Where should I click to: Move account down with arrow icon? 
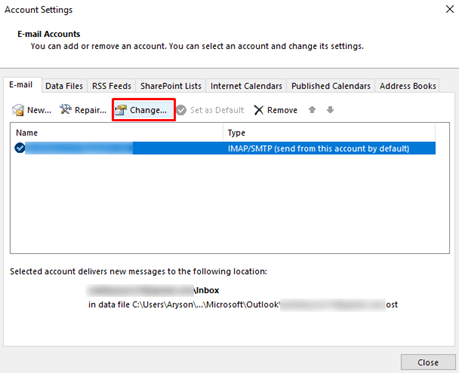[330, 110]
